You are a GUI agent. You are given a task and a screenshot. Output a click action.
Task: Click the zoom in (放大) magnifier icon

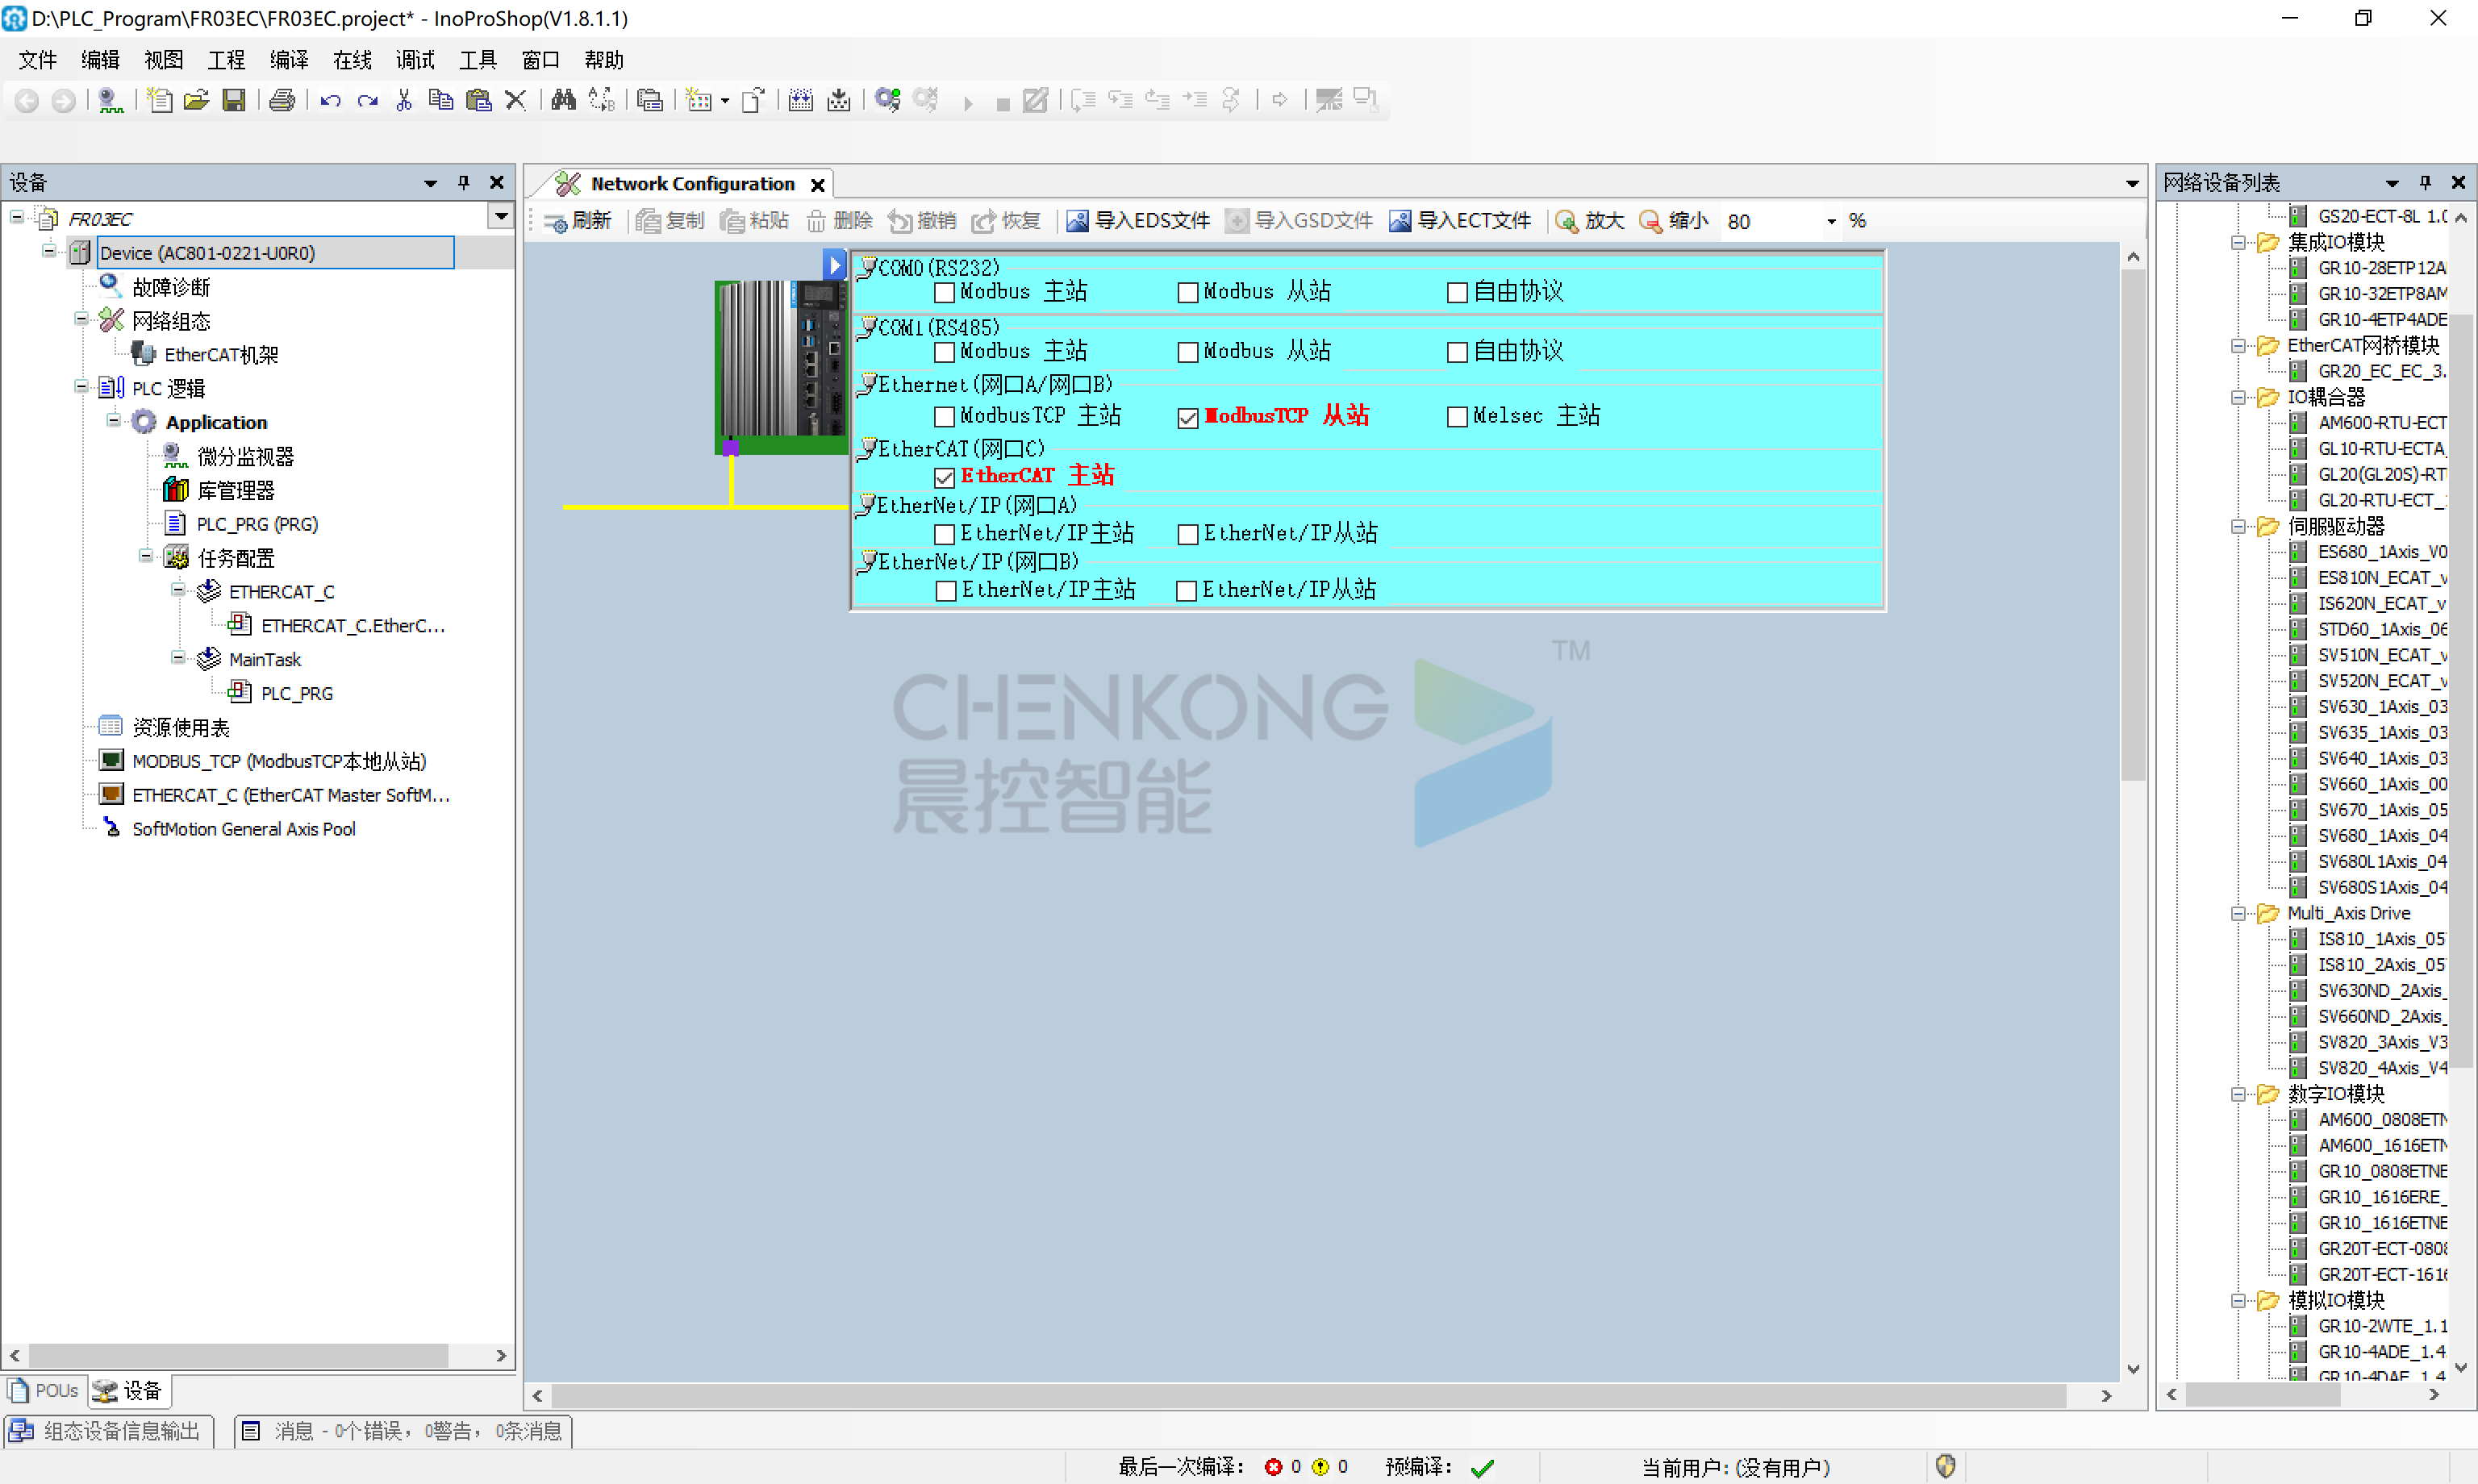[1566, 221]
